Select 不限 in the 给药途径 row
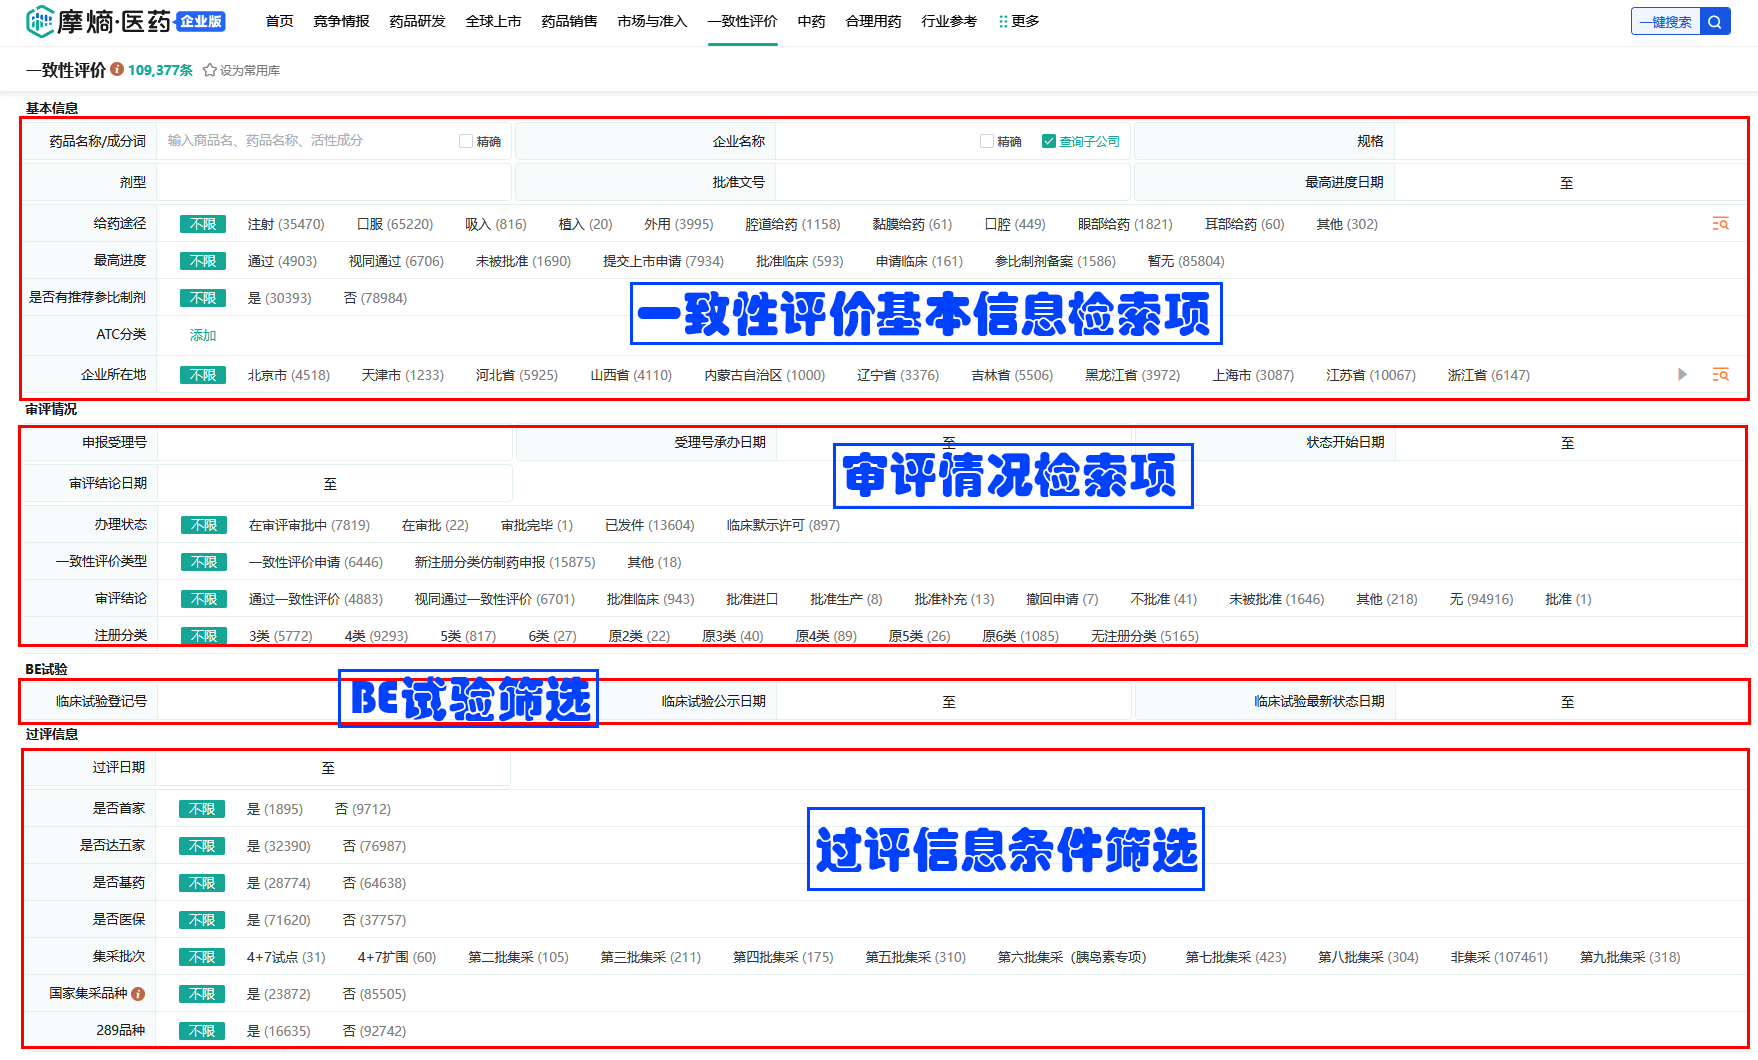Screen dimensions: 1758x1060 tap(203, 224)
